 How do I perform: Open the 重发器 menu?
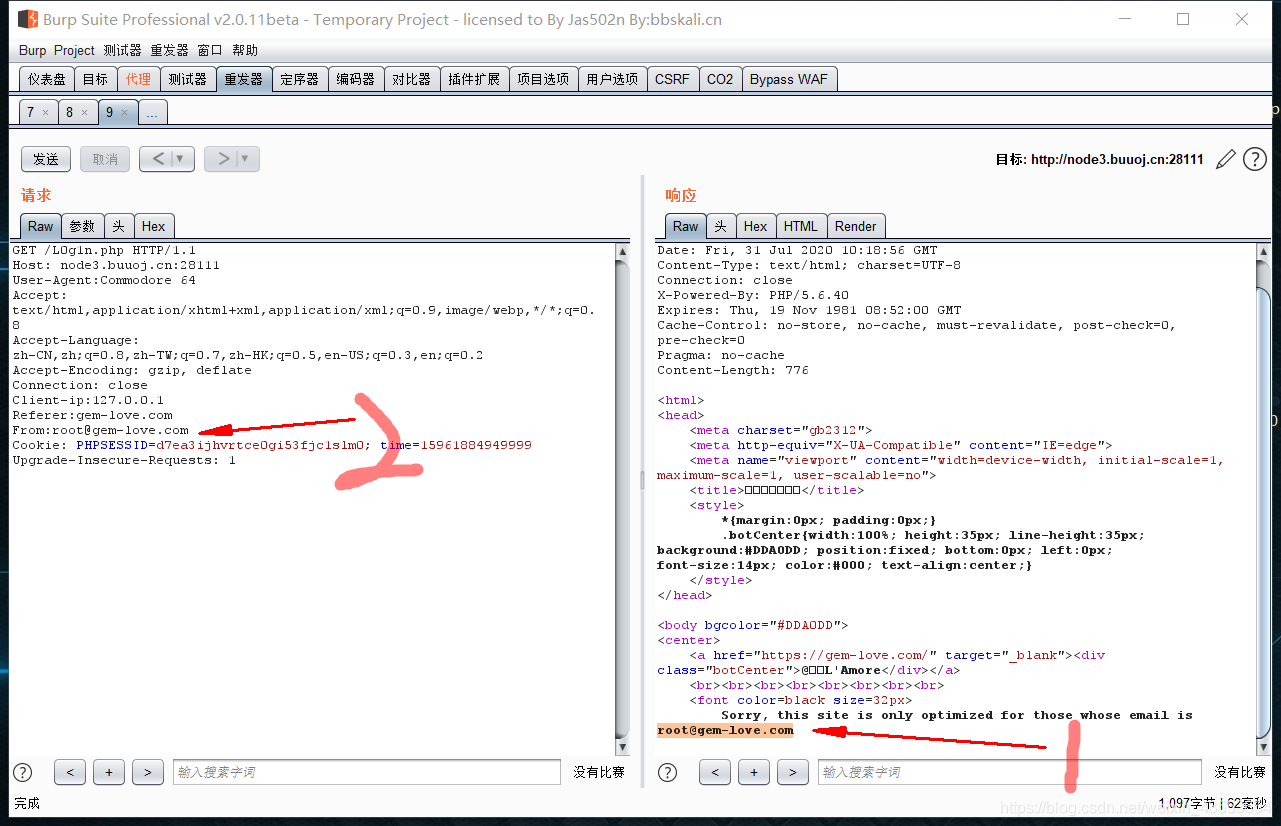point(170,50)
